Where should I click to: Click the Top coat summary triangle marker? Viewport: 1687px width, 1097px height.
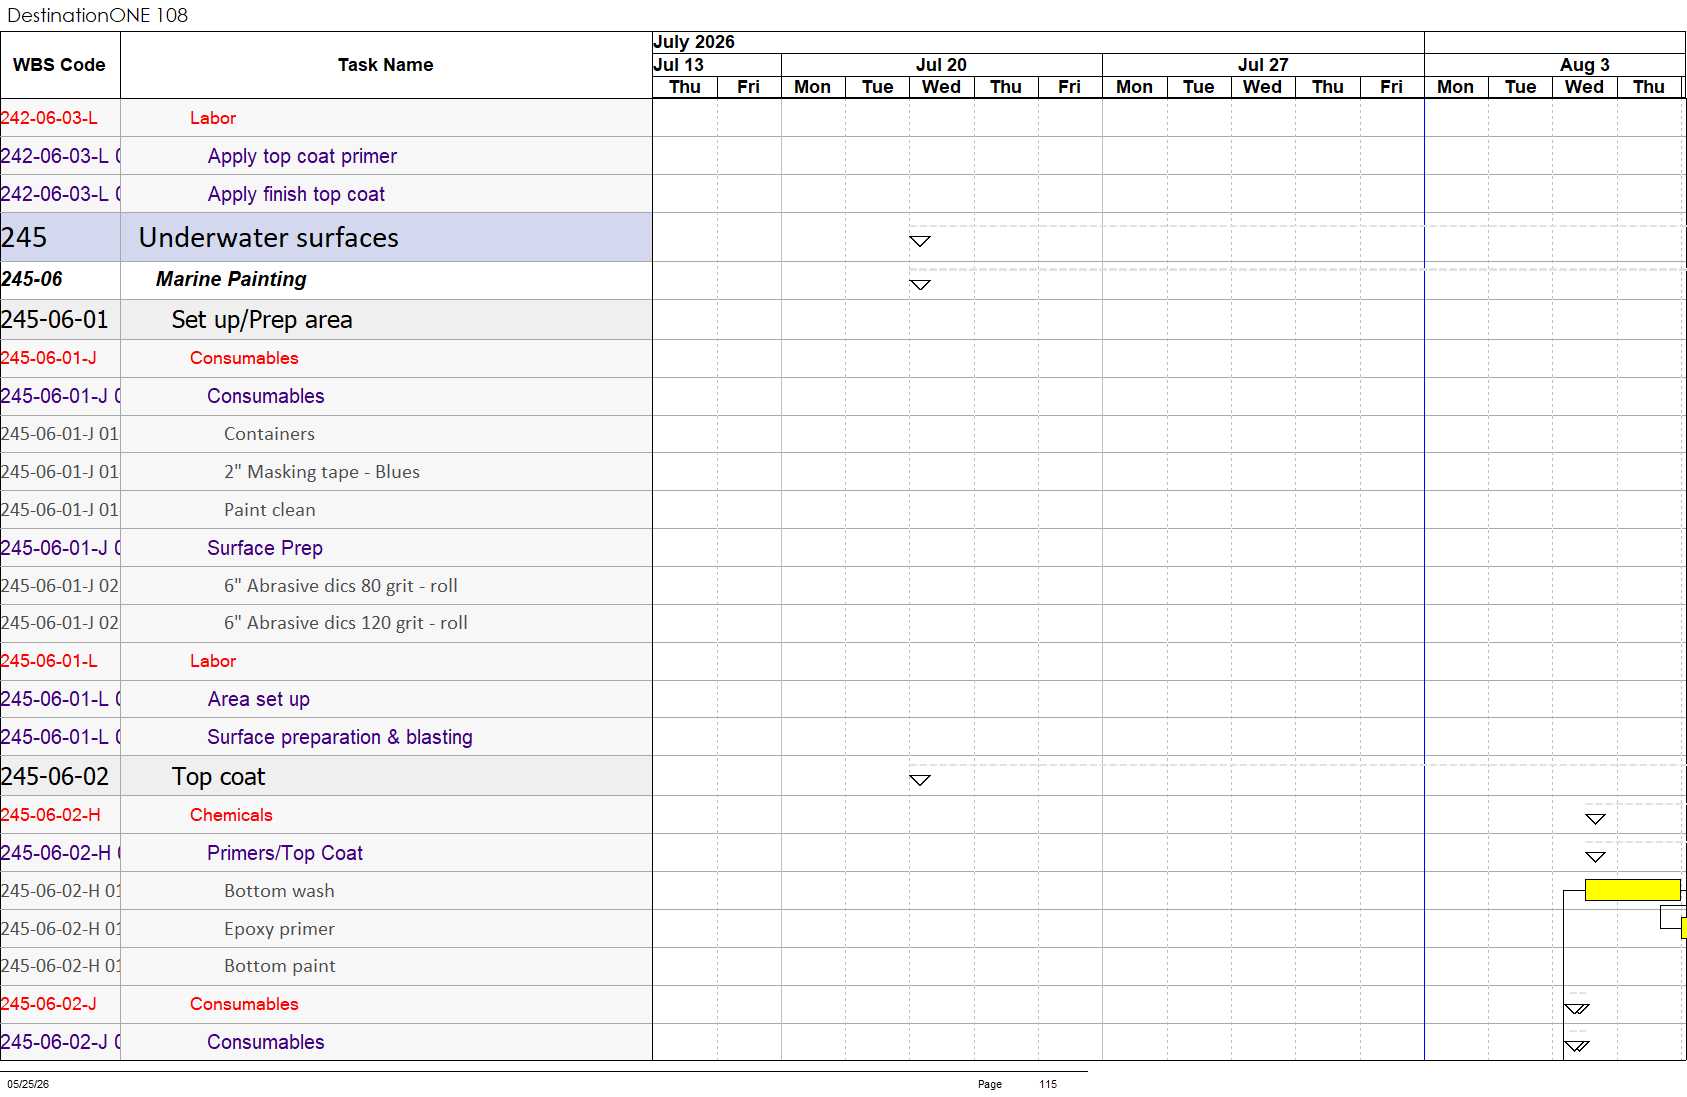point(920,780)
